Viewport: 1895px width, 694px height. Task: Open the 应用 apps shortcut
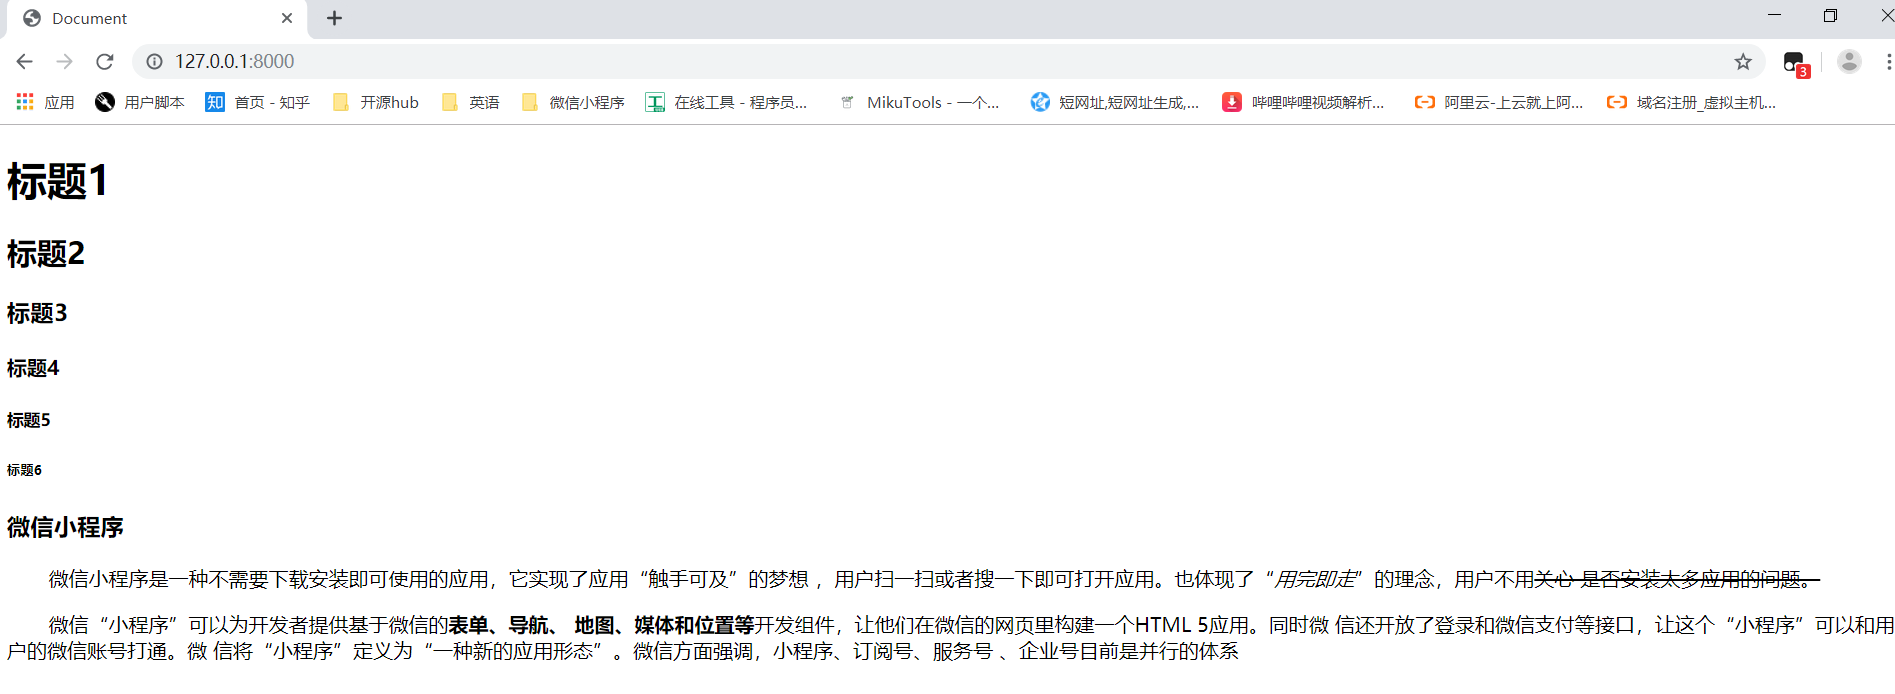[x=45, y=102]
